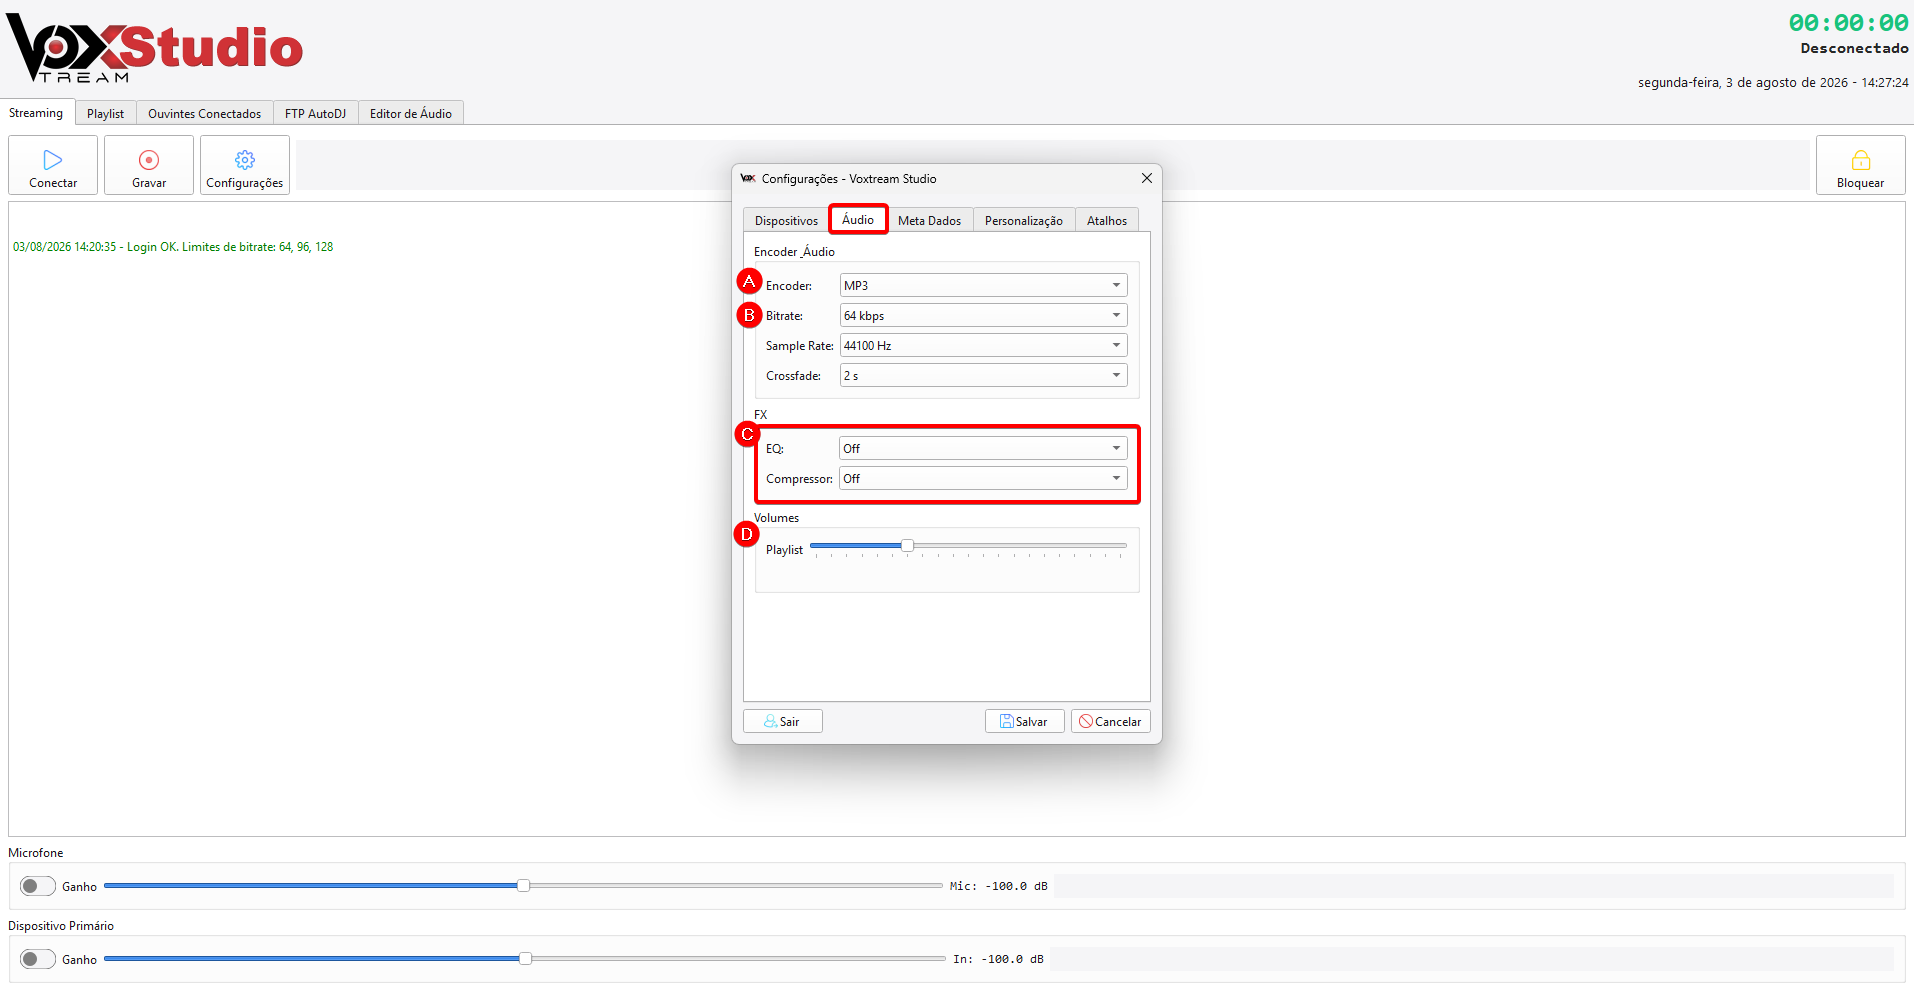Viewport: 1914px width, 992px height.
Task: Click the In: -100.0 dB readout
Action: (x=998, y=959)
